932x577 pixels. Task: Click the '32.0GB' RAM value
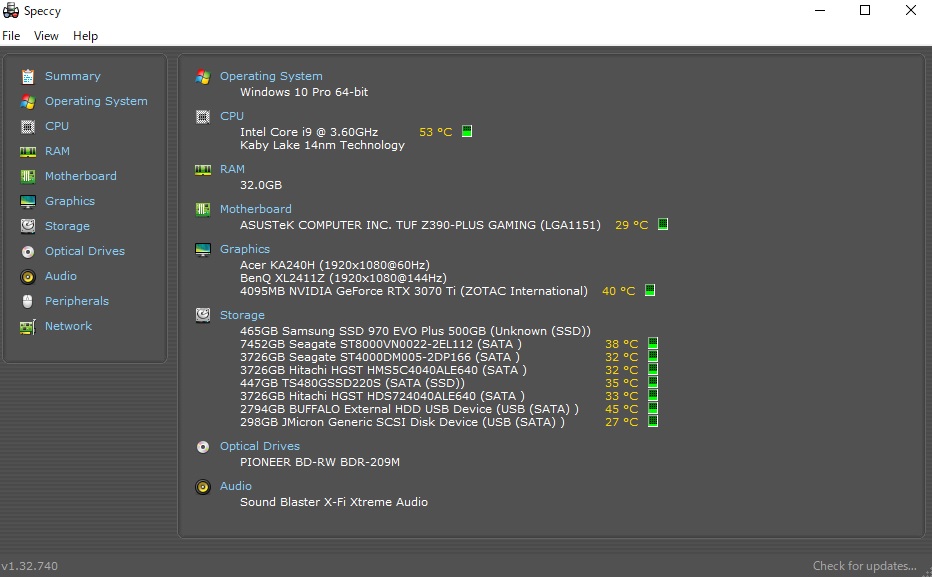[x=261, y=185]
